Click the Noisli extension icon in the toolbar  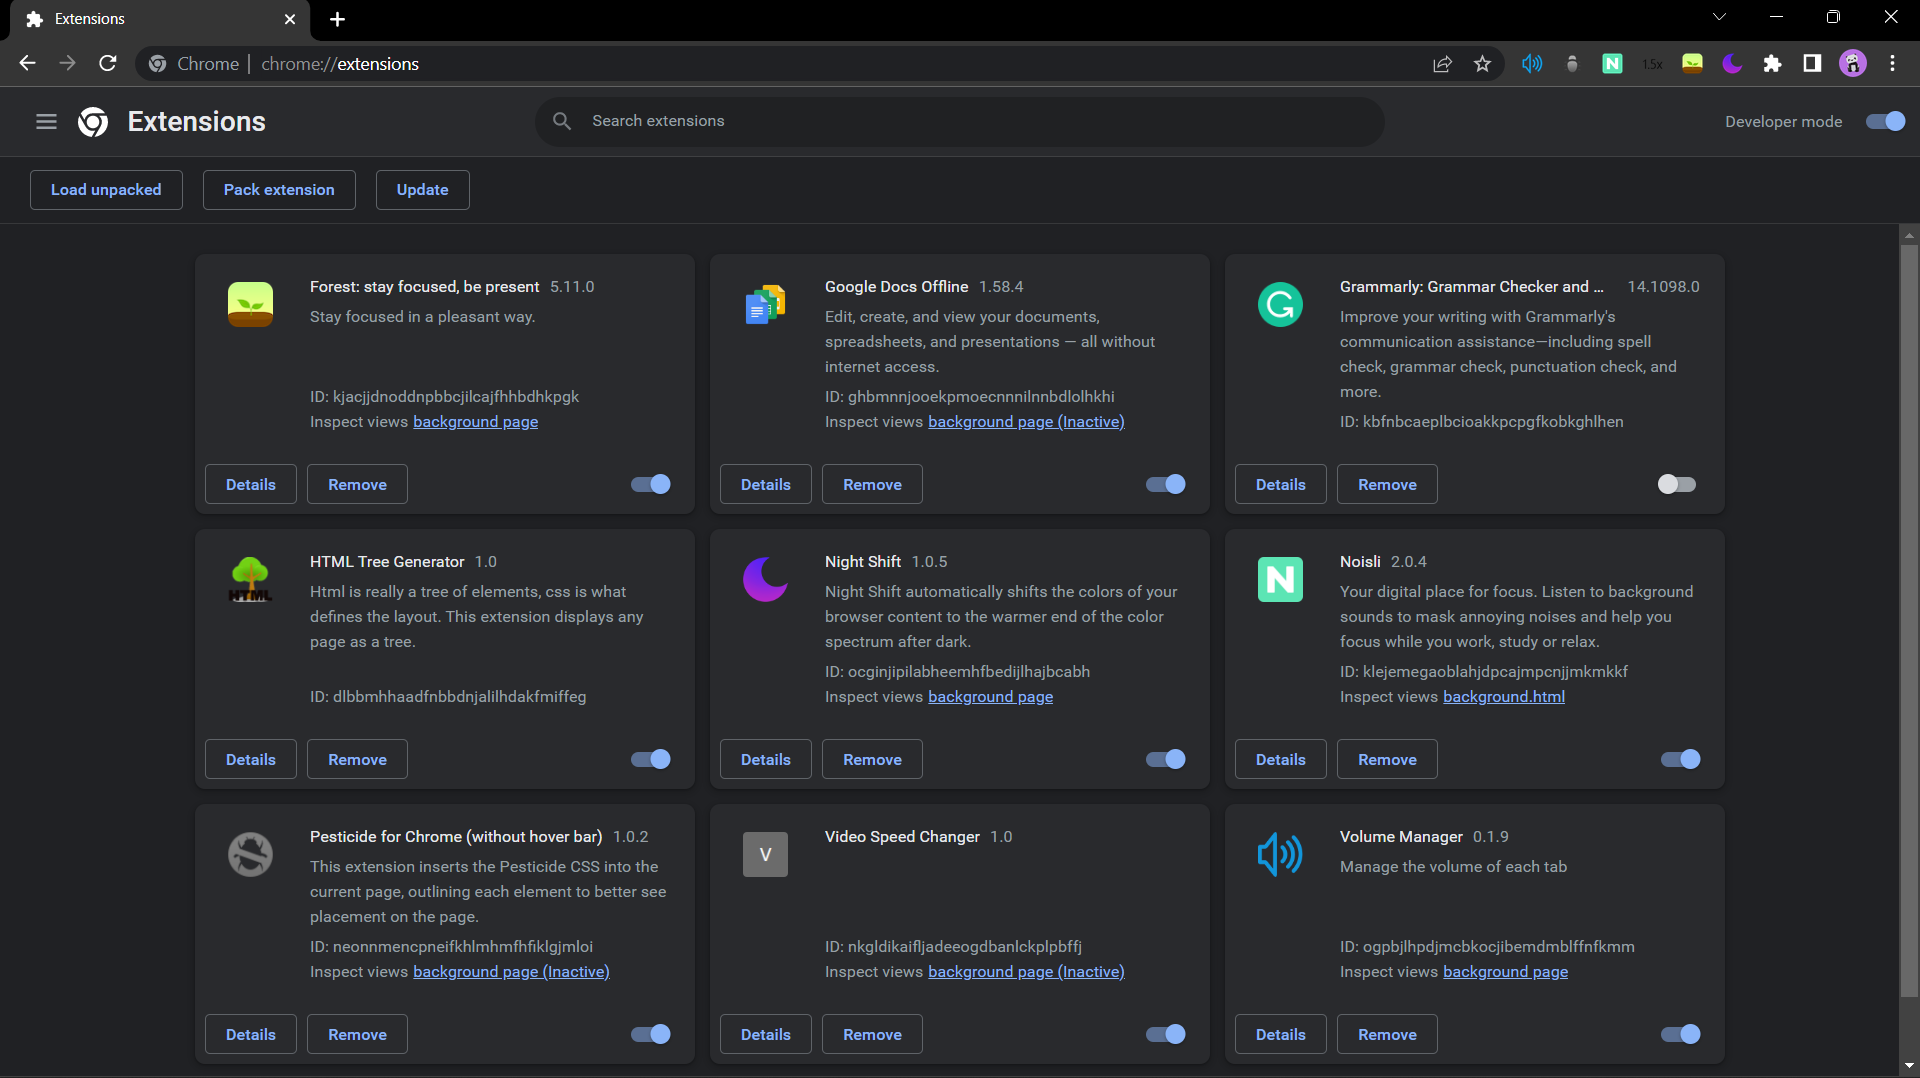point(1613,63)
